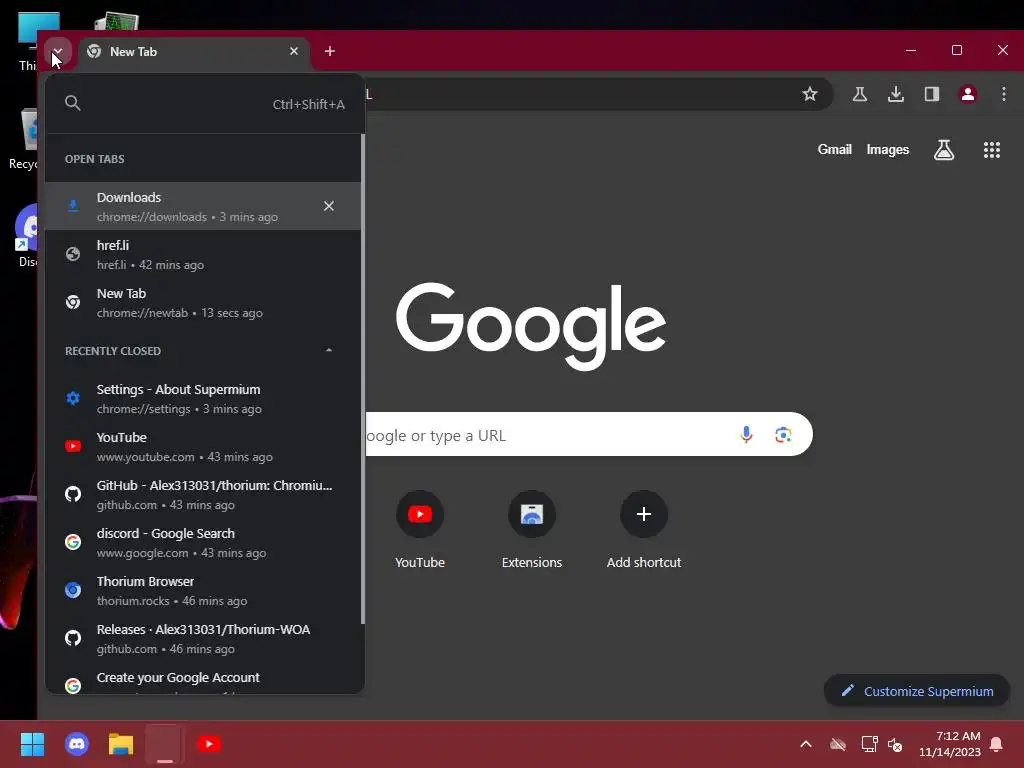The image size is (1024, 768).
Task: Reopen the Thorium Browser tab
Action: [203, 590]
